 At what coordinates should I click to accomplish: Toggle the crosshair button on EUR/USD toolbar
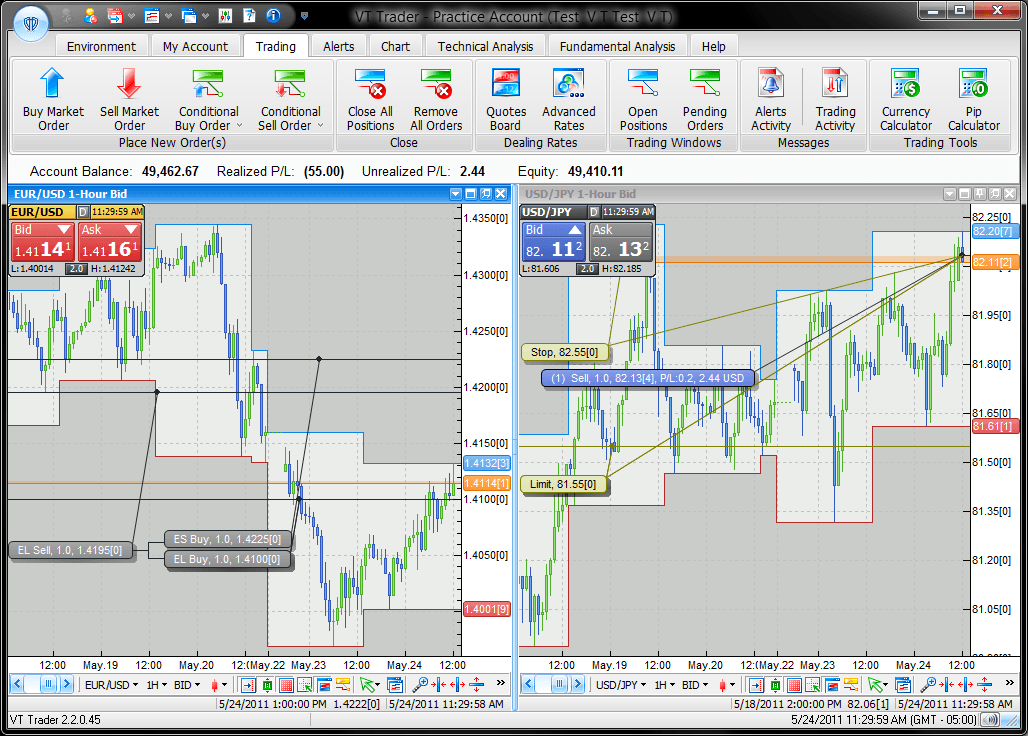tap(305, 685)
